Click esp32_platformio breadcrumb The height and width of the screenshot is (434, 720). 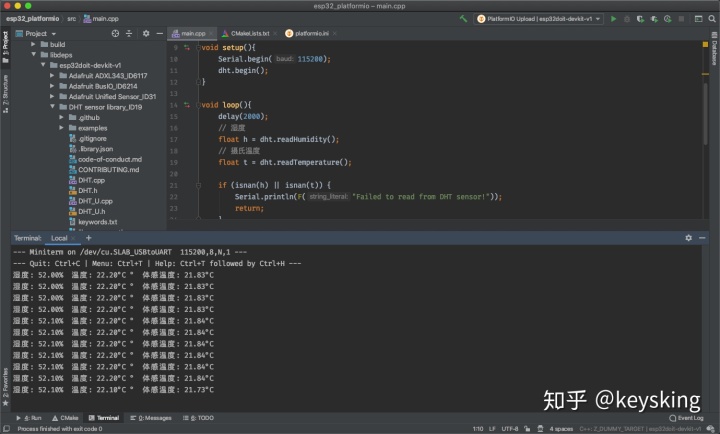tap(33, 19)
